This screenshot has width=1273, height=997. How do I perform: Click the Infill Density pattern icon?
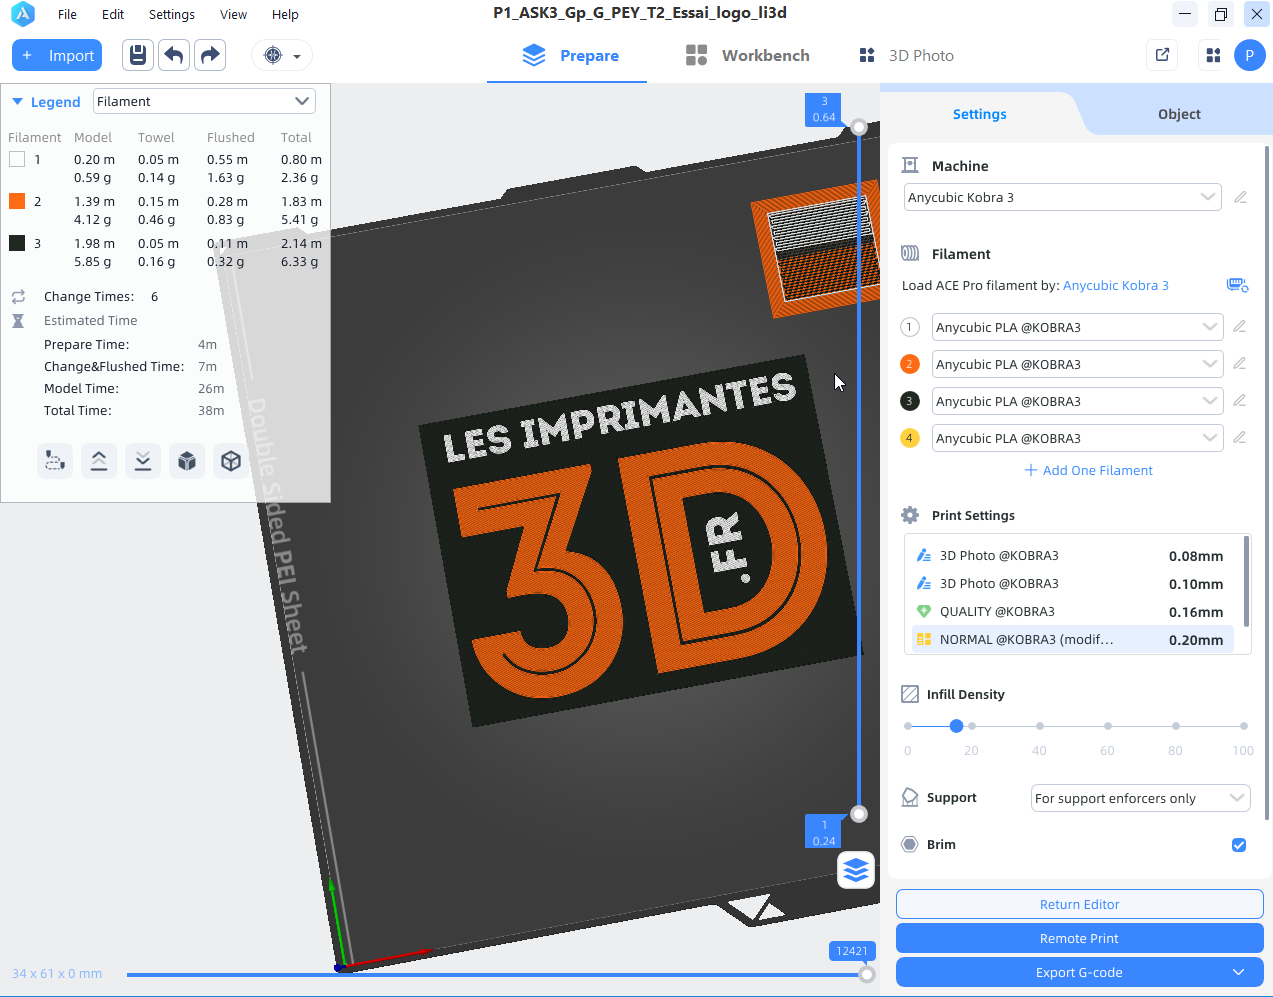click(910, 694)
